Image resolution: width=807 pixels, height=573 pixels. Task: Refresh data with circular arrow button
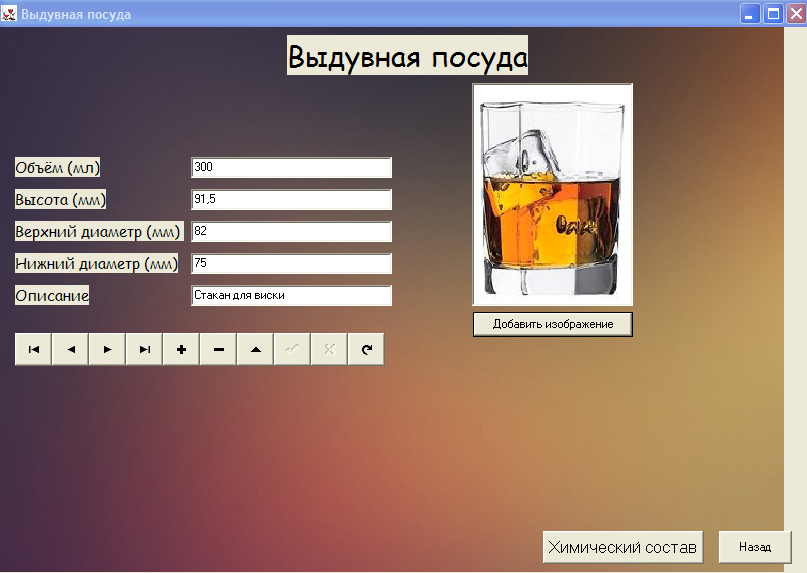click(x=366, y=350)
